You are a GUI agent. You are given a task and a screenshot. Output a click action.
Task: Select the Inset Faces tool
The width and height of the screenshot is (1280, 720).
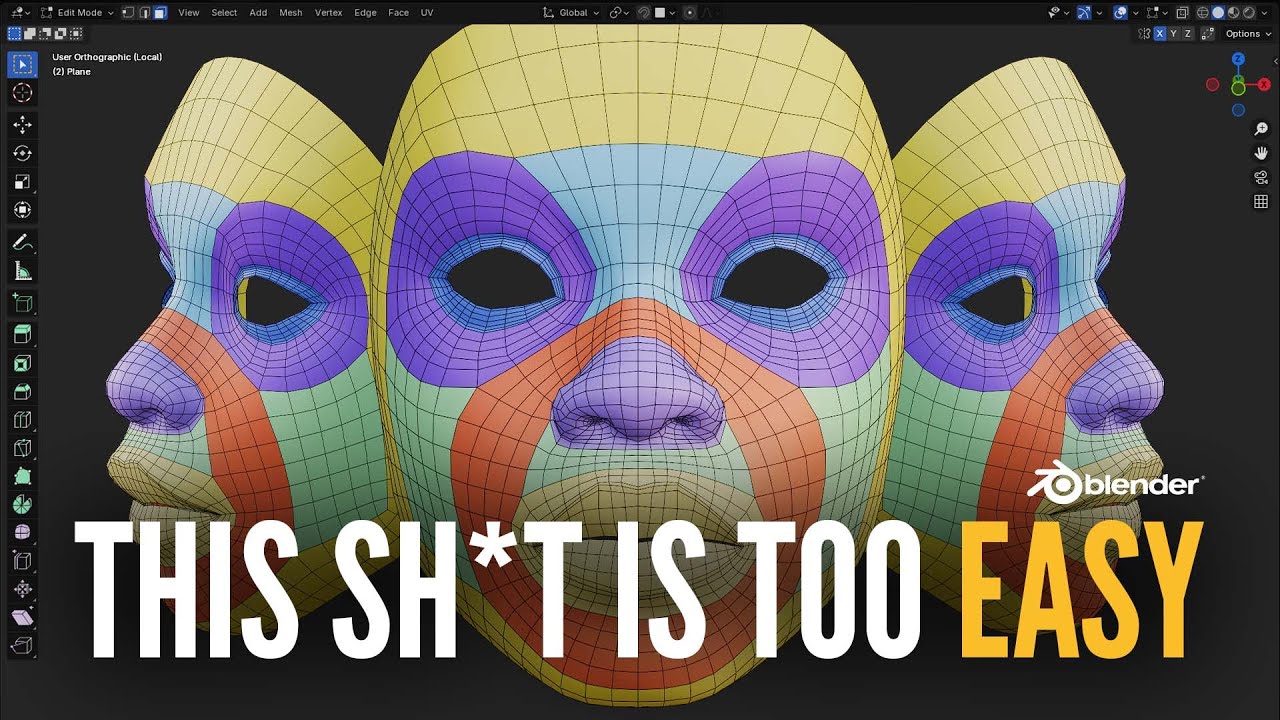23,362
